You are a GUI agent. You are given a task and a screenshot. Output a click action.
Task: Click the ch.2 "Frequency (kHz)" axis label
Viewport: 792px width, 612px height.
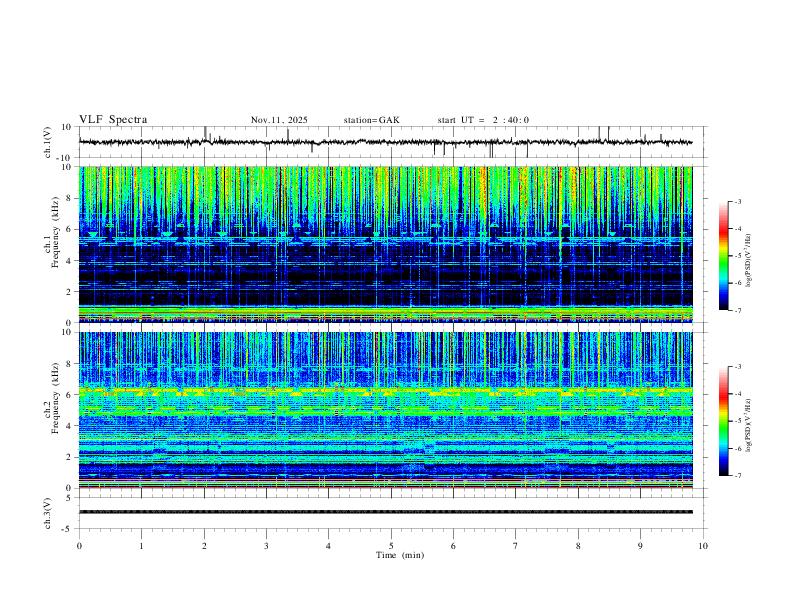tap(55, 397)
